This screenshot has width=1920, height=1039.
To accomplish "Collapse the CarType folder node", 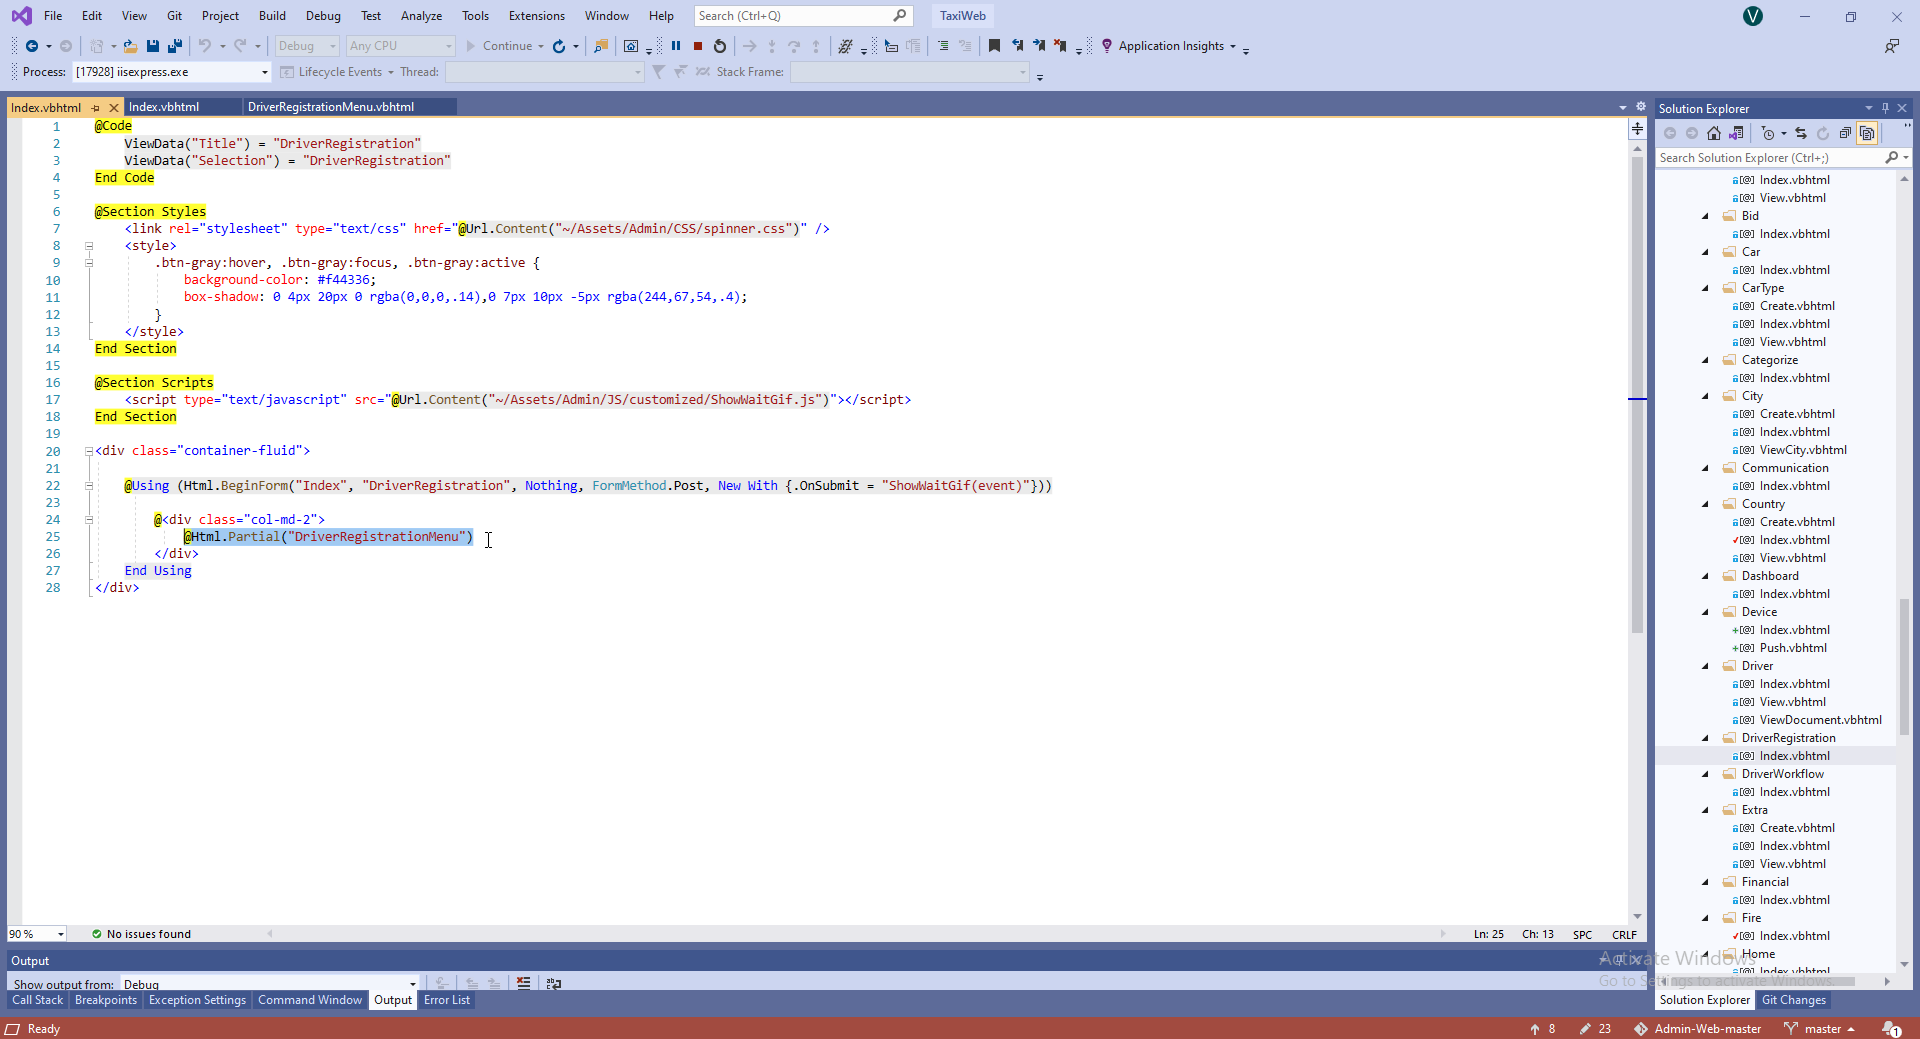I will [1706, 288].
